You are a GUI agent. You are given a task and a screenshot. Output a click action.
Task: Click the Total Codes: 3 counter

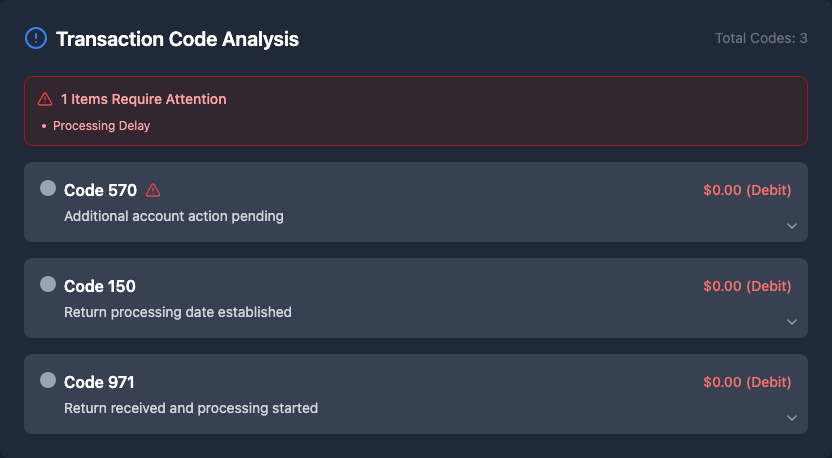[761, 38]
